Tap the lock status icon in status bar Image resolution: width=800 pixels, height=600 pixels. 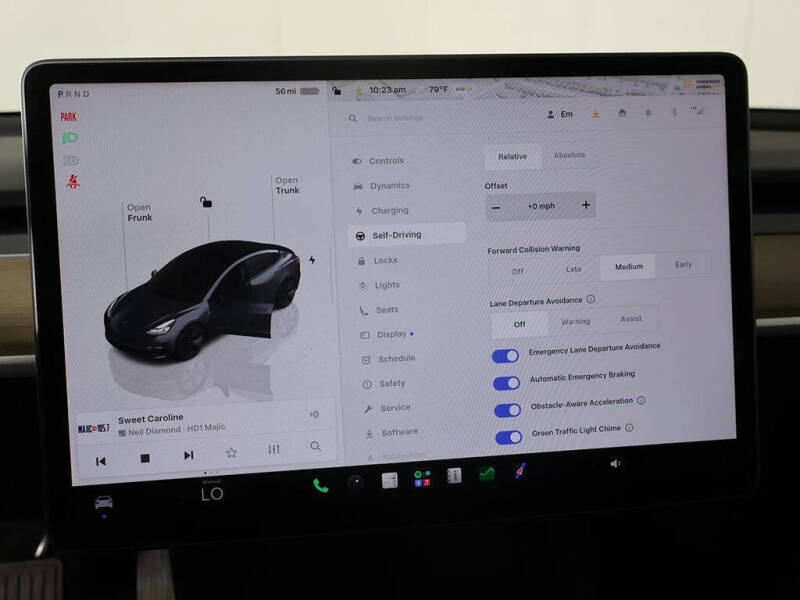(337, 90)
